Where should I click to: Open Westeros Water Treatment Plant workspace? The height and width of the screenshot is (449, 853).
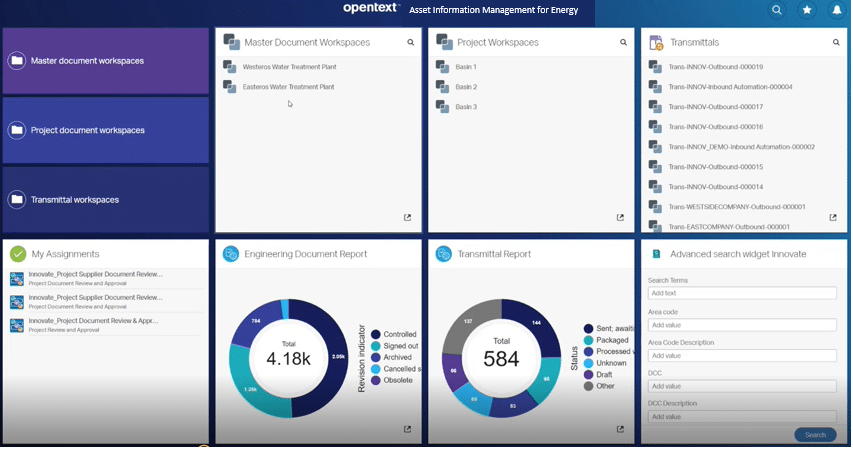[x=289, y=67]
